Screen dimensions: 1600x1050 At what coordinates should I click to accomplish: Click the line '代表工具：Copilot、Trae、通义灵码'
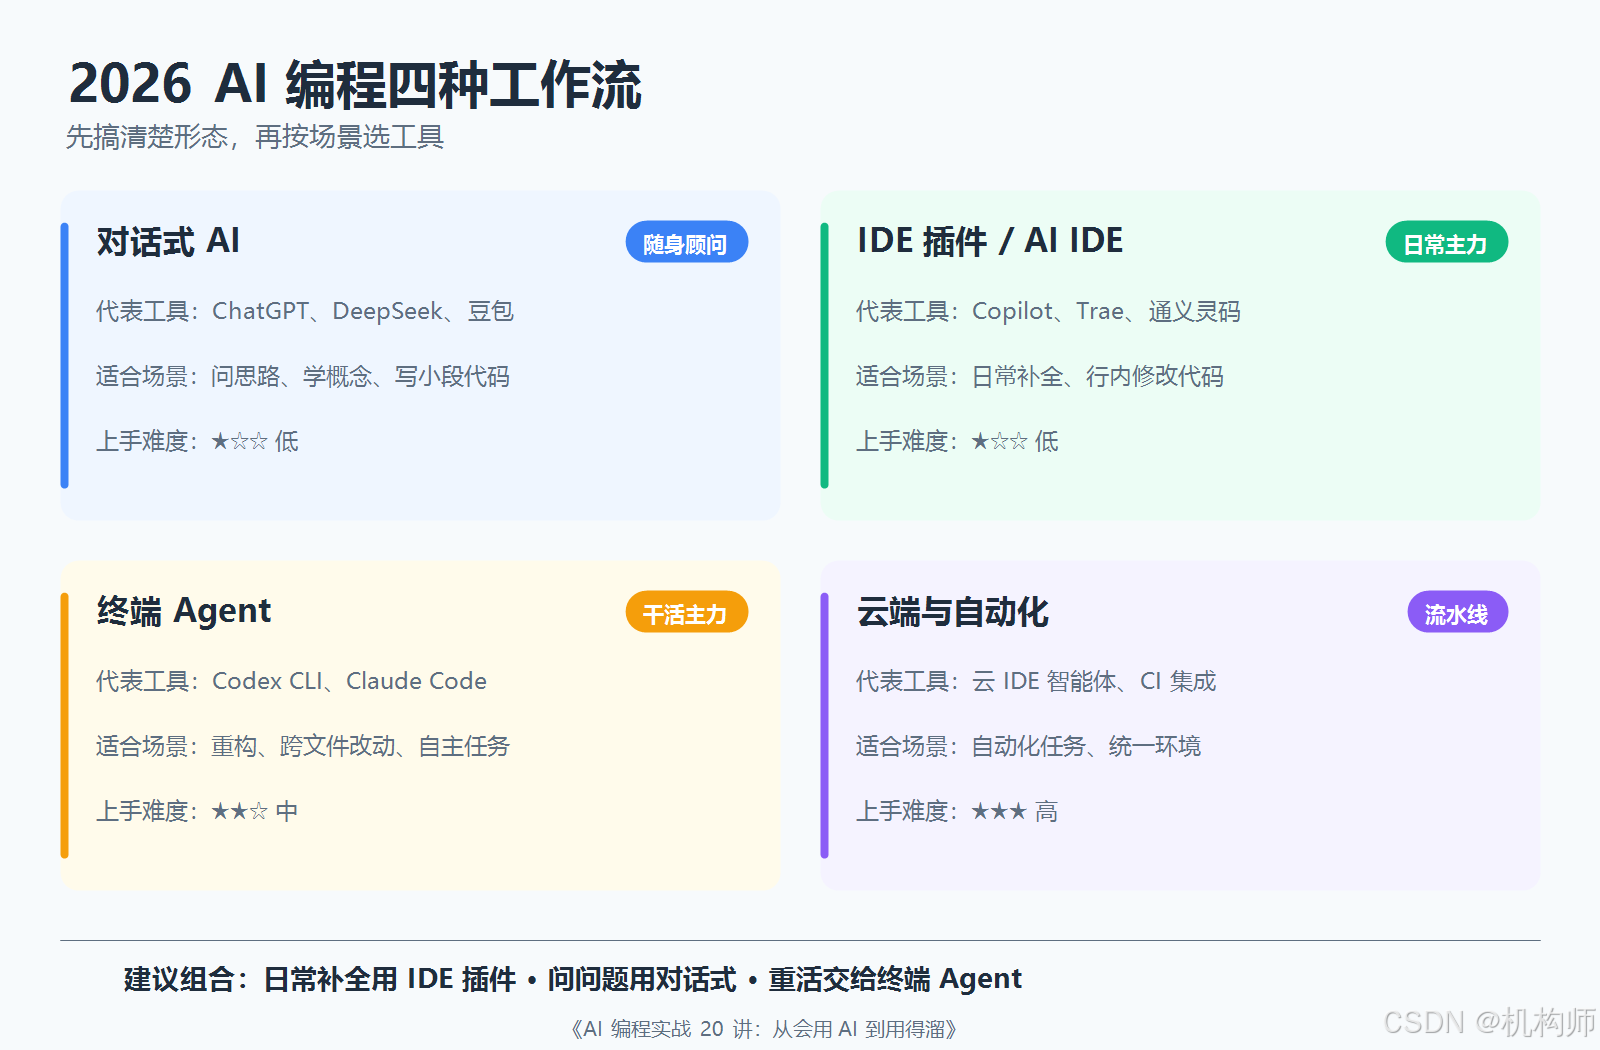click(1048, 311)
